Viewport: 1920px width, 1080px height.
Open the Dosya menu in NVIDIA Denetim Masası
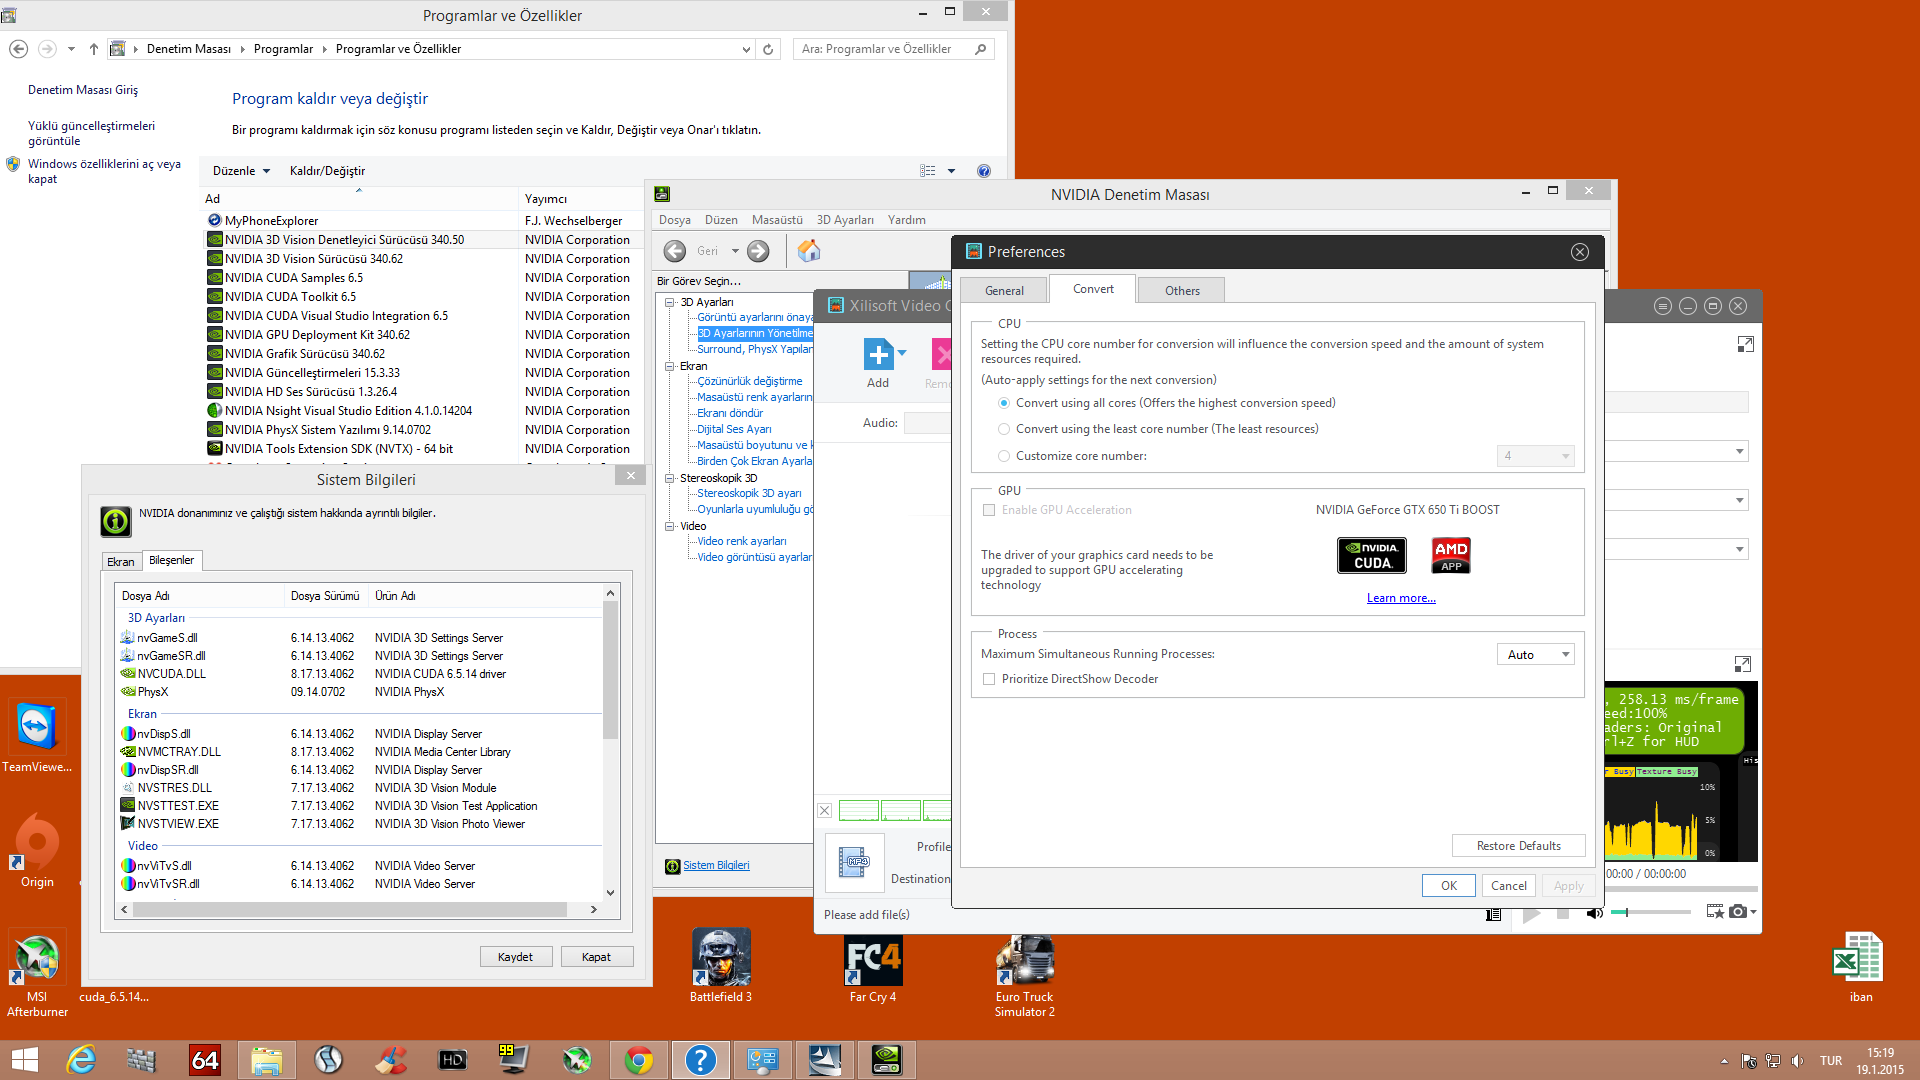click(675, 220)
